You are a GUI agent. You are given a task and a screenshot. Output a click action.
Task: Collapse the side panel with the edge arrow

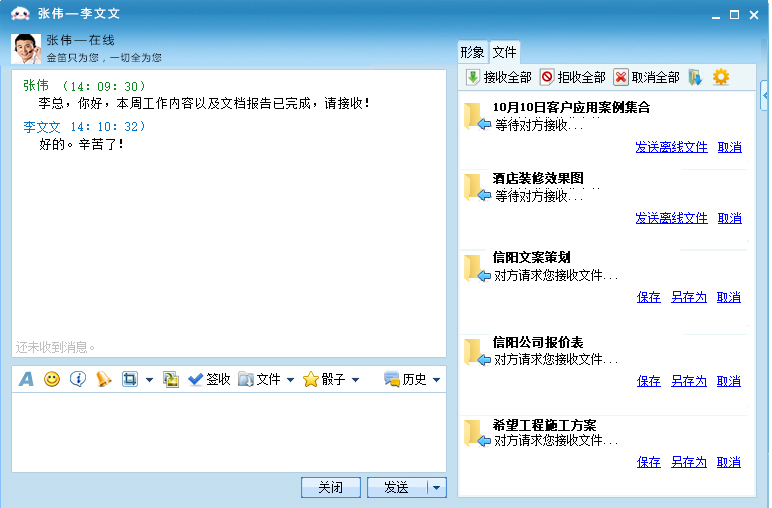pyautogui.click(x=765, y=95)
